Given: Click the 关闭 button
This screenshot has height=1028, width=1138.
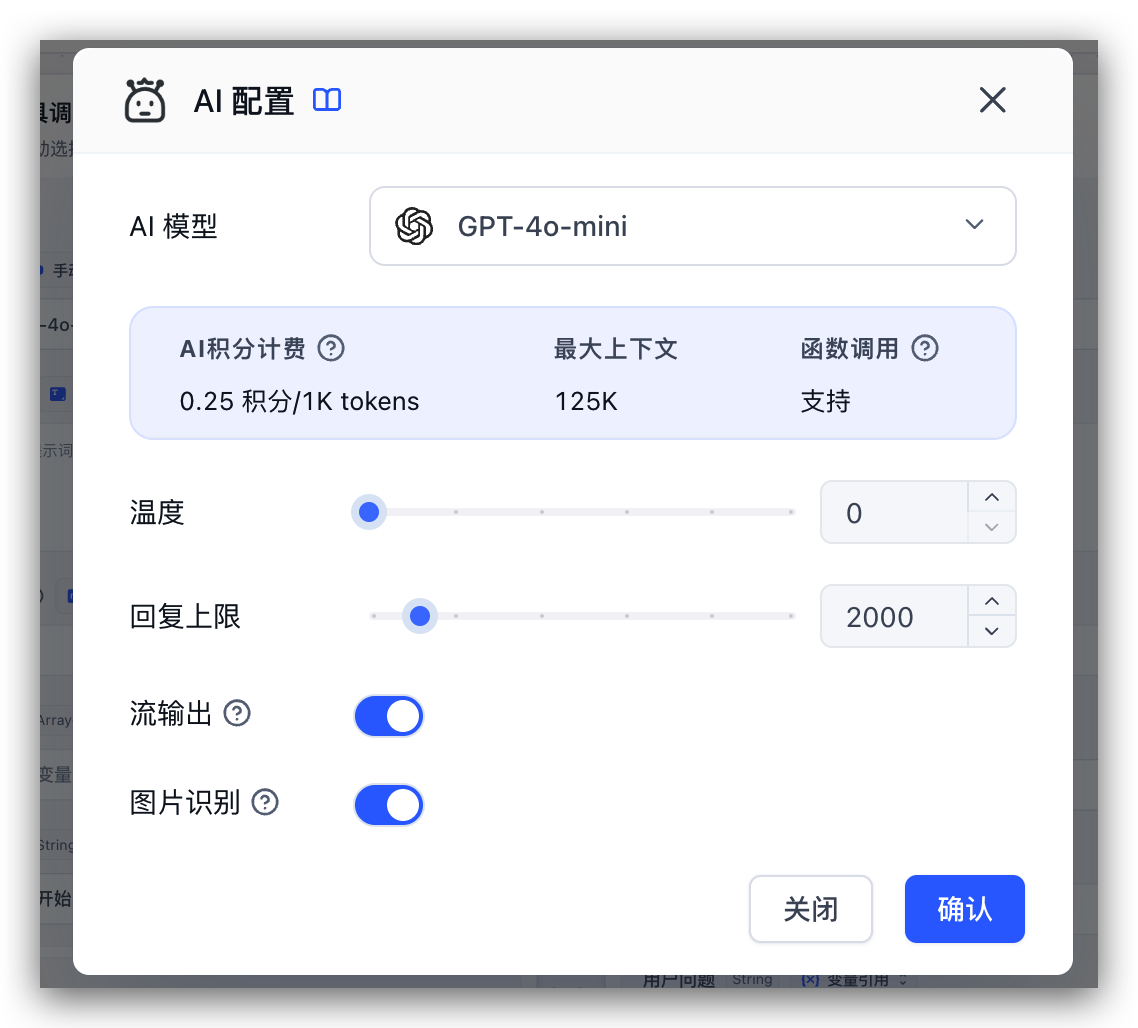Looking at the screenshot, I should click(811, 909).
